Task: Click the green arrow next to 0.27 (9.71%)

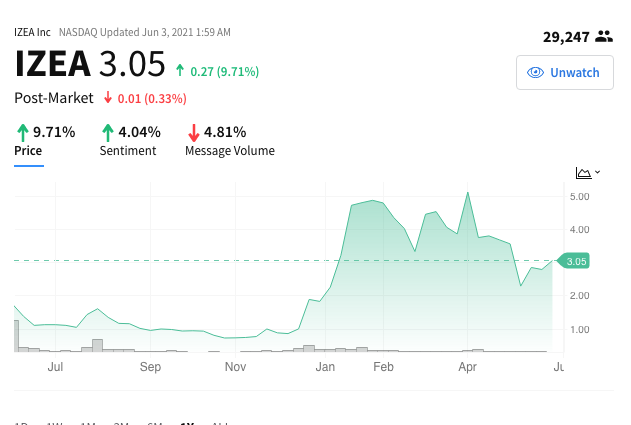Action: tap(180, 70)
